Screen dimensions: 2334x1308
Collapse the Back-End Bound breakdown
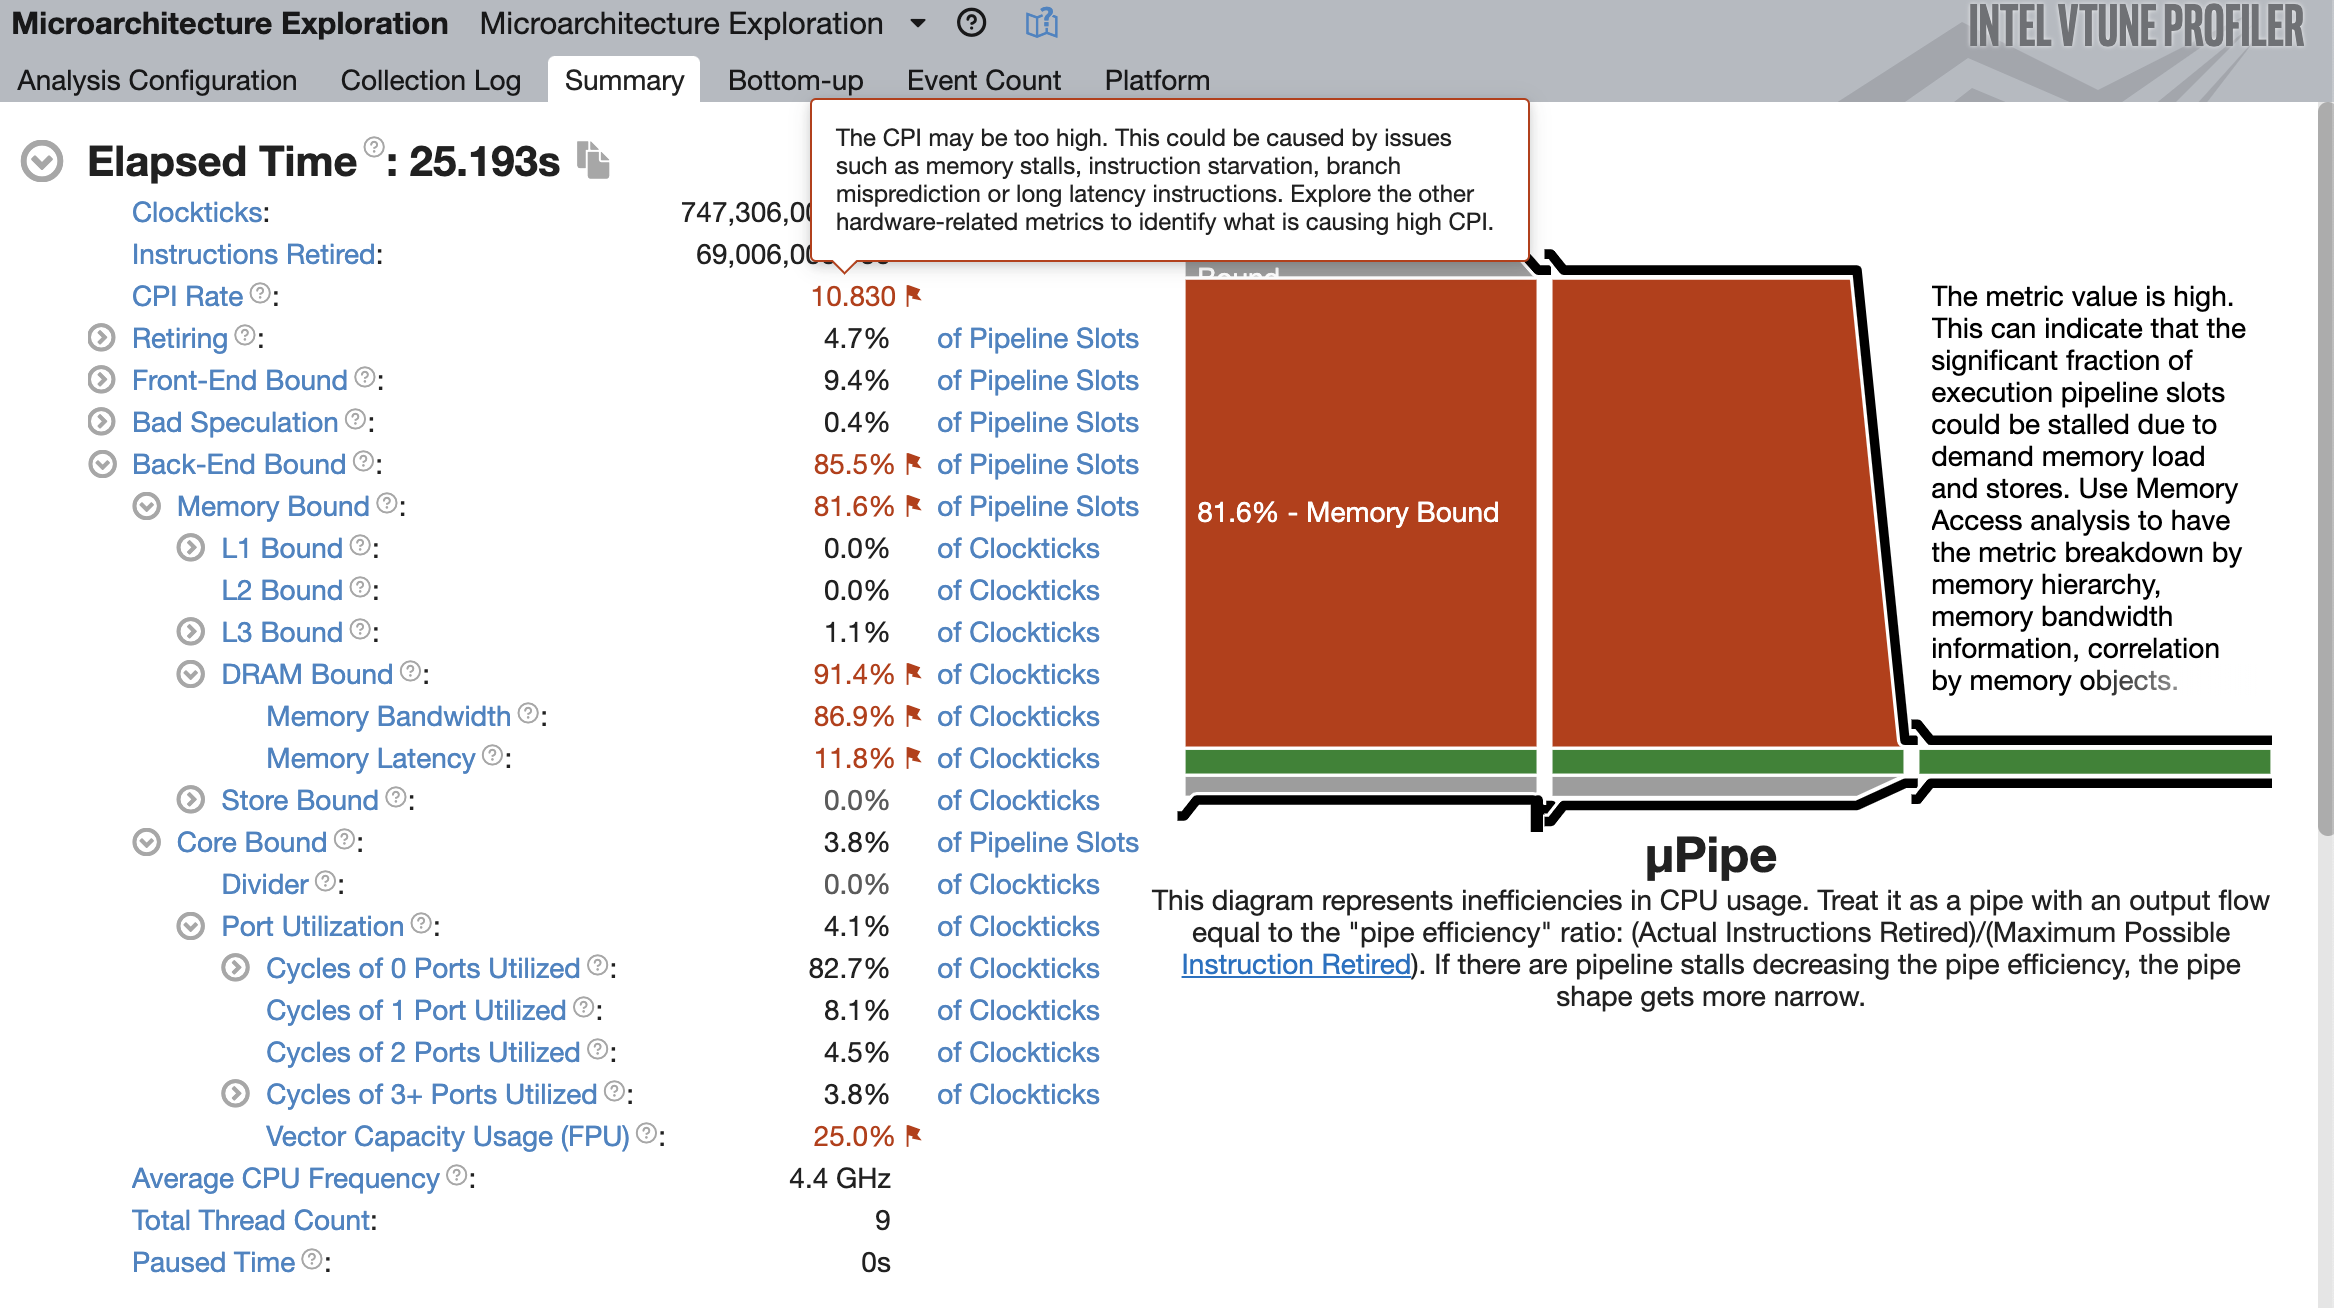pos(101,464)
